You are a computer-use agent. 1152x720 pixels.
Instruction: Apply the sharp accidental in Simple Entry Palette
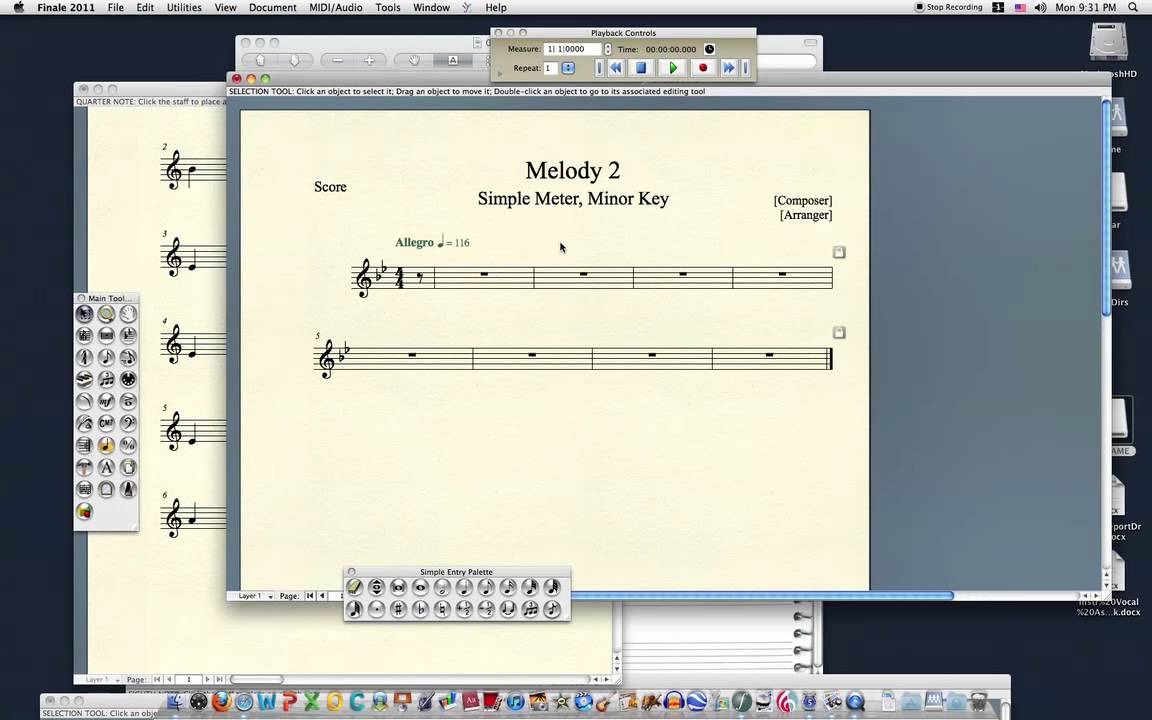(x=398, y=609)
